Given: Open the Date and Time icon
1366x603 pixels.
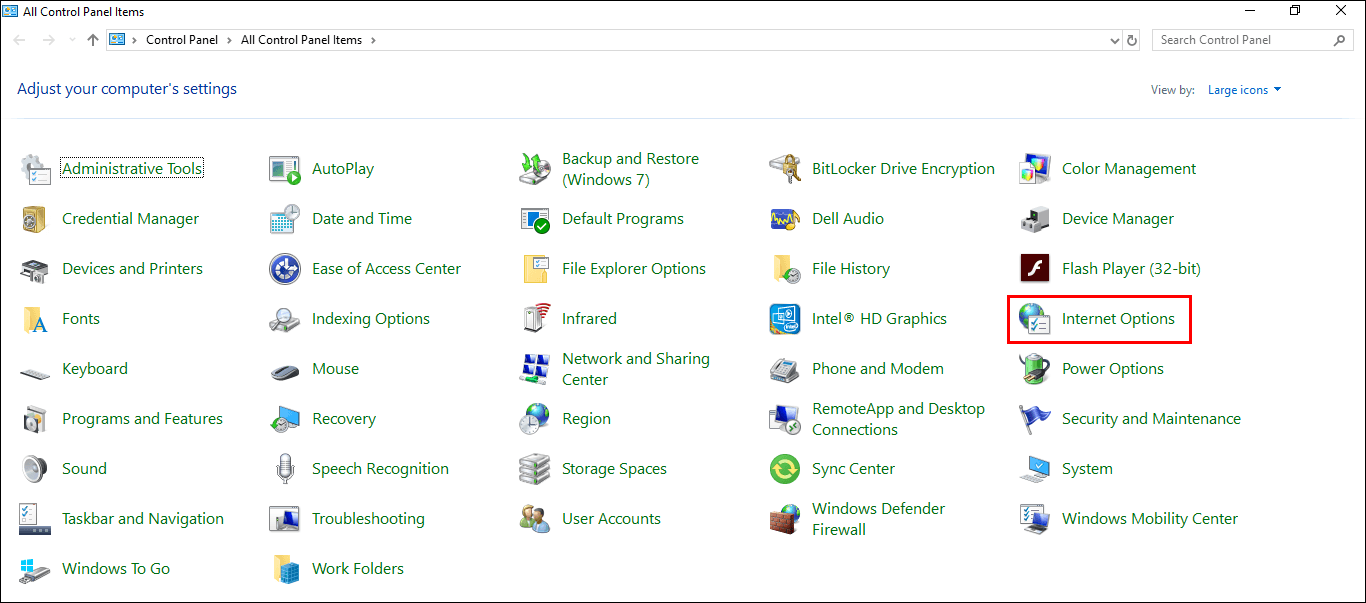Looking at the screenshot, I should pos(285,219).
